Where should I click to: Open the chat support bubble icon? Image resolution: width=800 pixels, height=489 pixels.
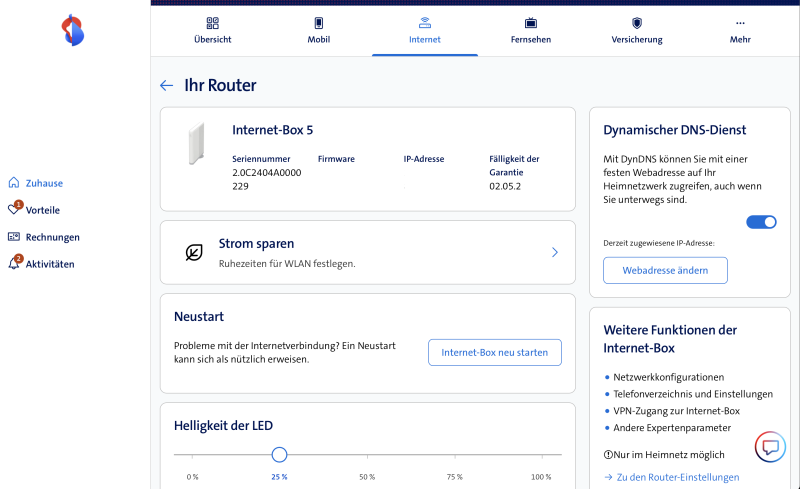point(769,448)
